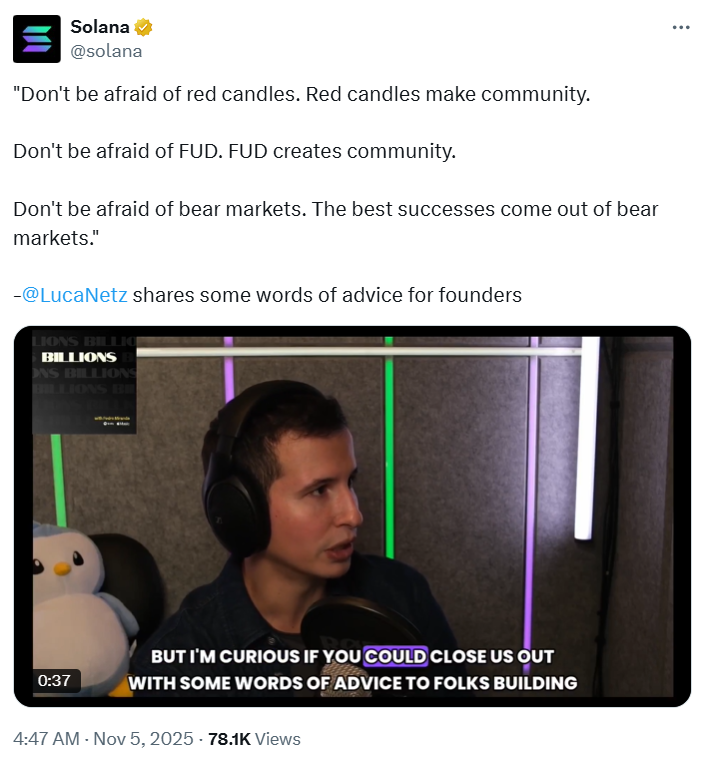Click the Nov 5, 2025 post date

143,739
